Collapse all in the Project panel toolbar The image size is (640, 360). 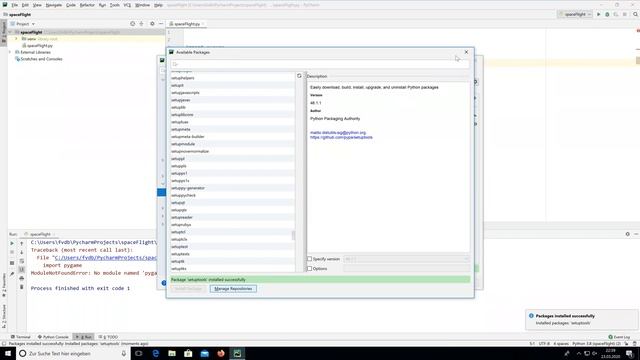pyautogui.click(x=141, y=24)
